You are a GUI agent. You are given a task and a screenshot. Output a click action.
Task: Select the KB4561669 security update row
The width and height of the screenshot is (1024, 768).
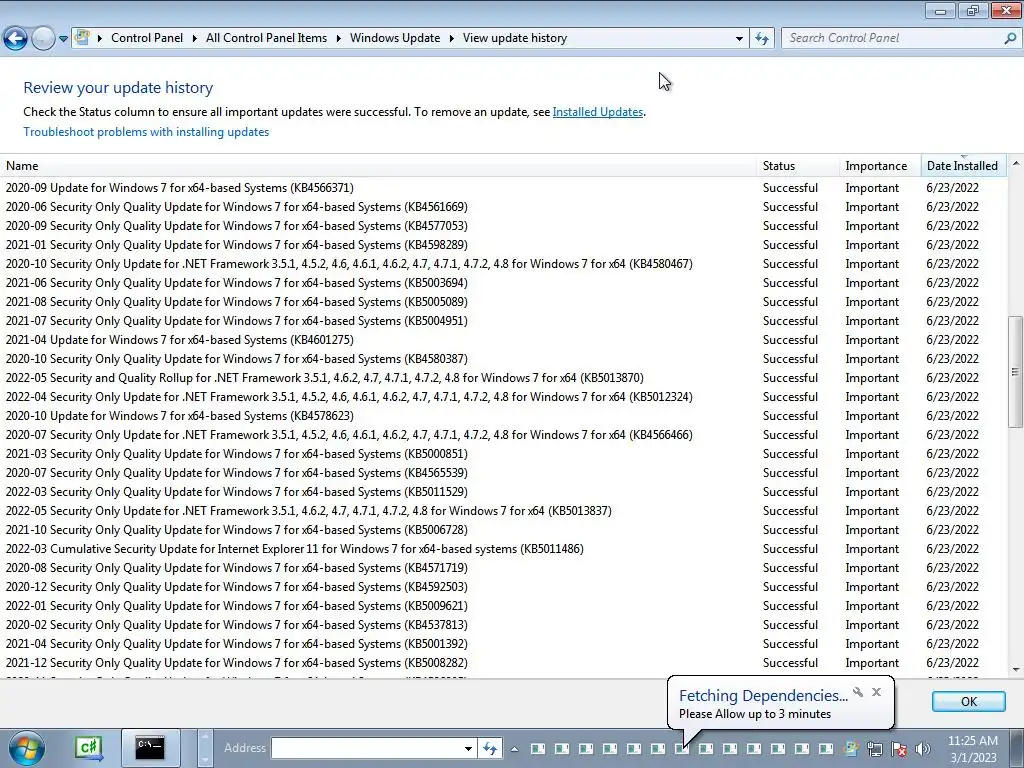(x=503, y=206)
